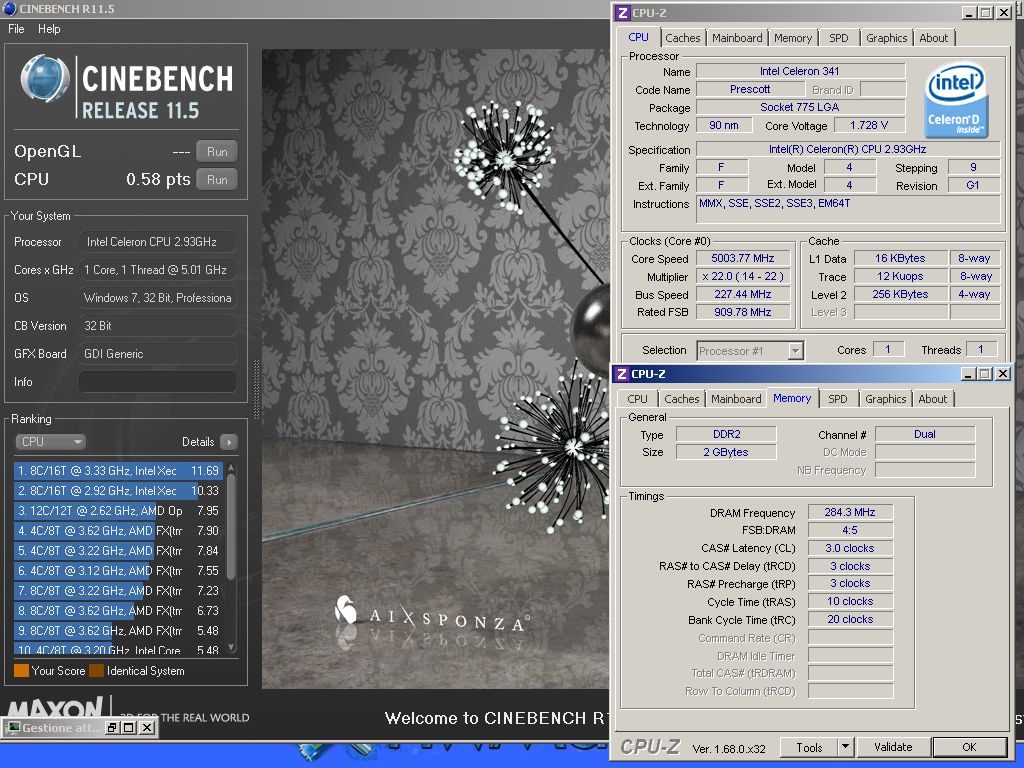This screenshot has height=768, width=1024.
Task: Click the DRAM Frequency value 284.3 MHz
Action: (x=850, y=513)
